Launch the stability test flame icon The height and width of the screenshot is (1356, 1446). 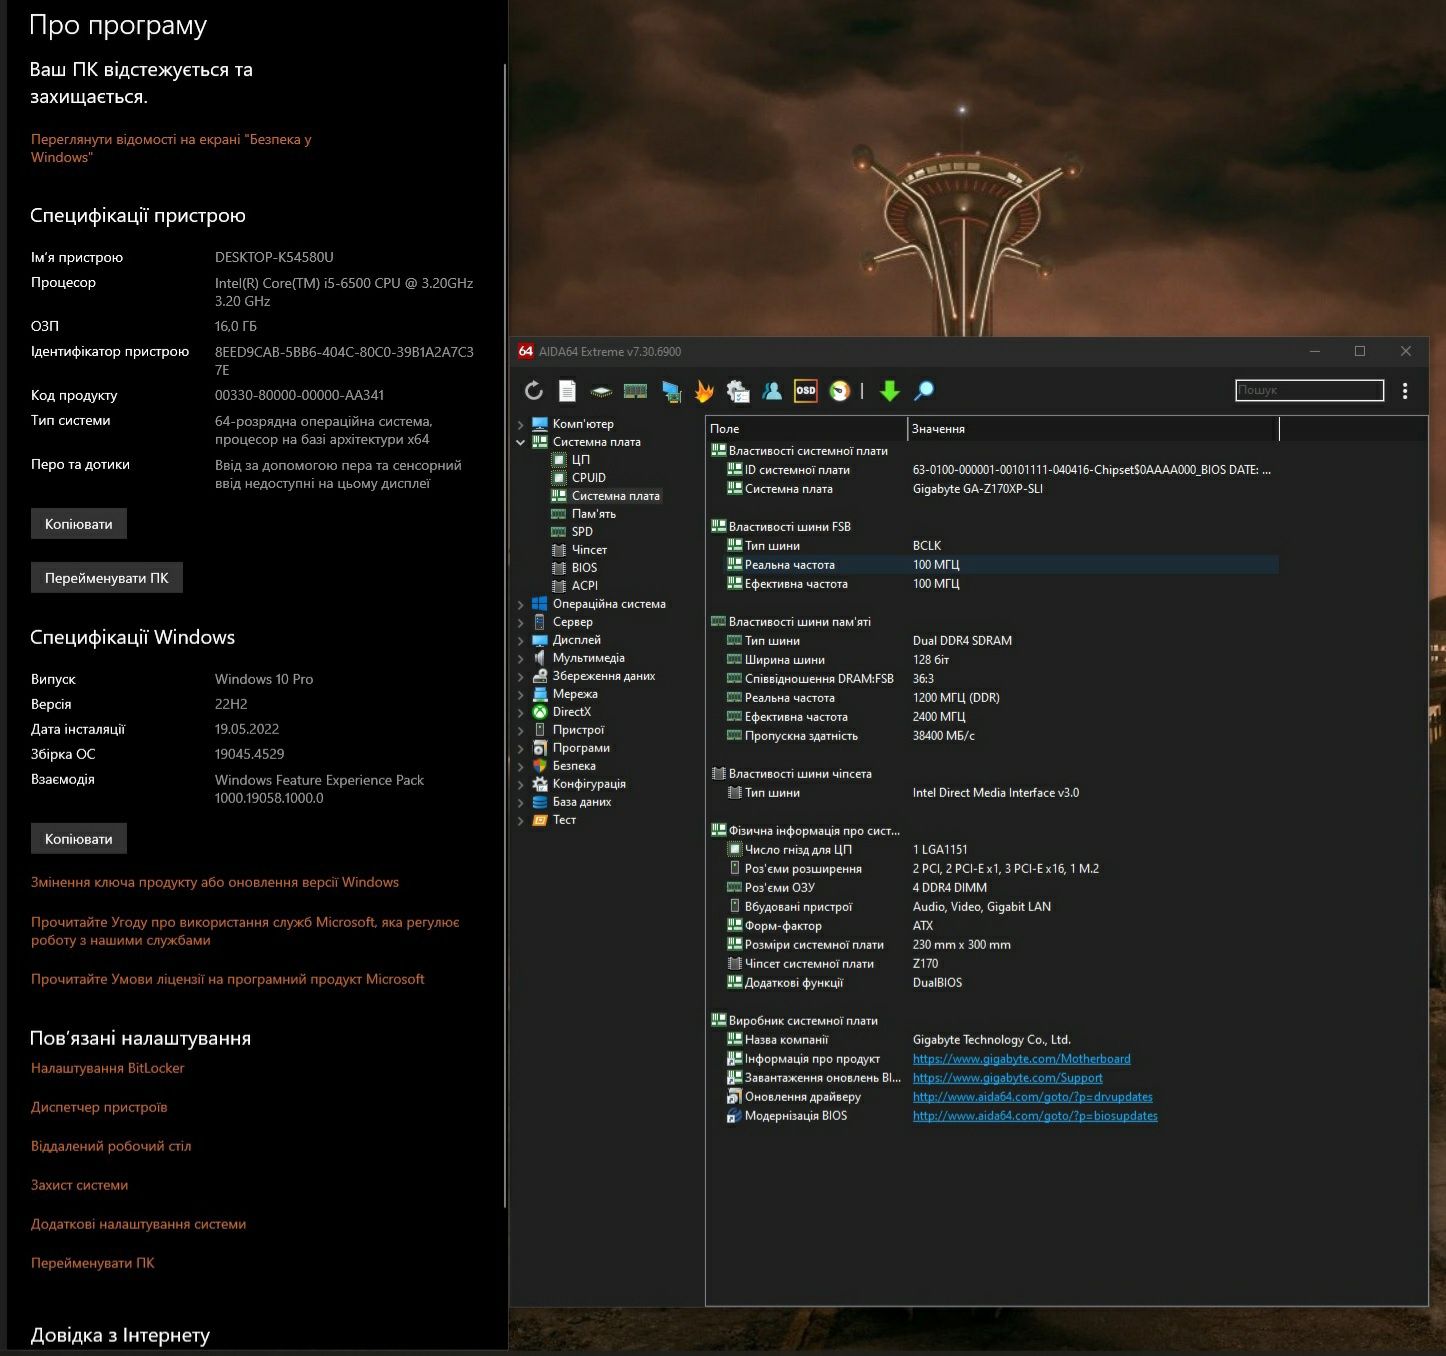click(704, 391)
